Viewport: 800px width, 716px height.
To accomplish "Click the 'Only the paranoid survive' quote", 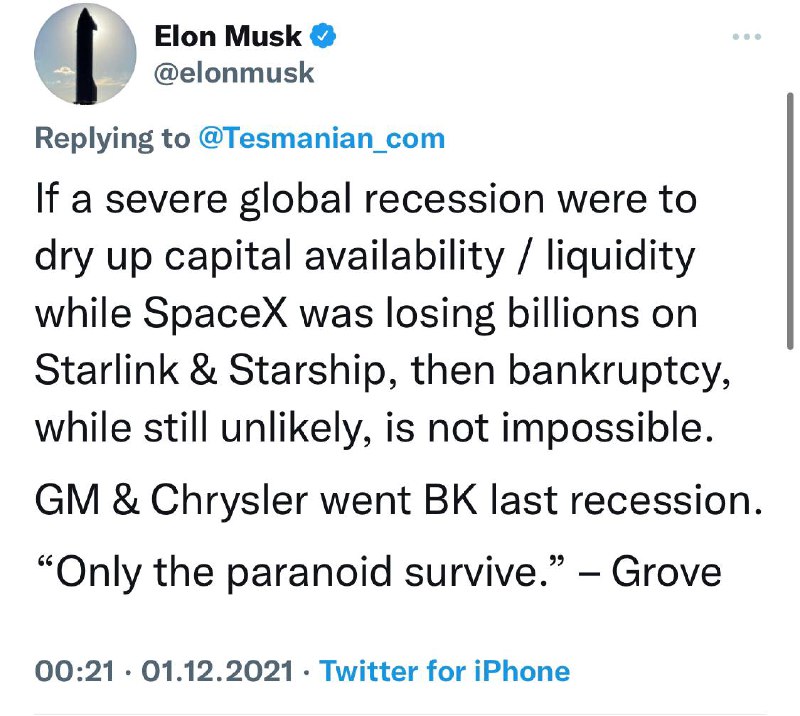I will coord(302,573).
